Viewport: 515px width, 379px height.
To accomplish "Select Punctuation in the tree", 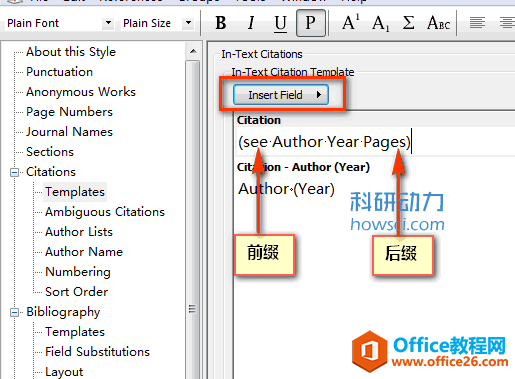I will [59, 72].
